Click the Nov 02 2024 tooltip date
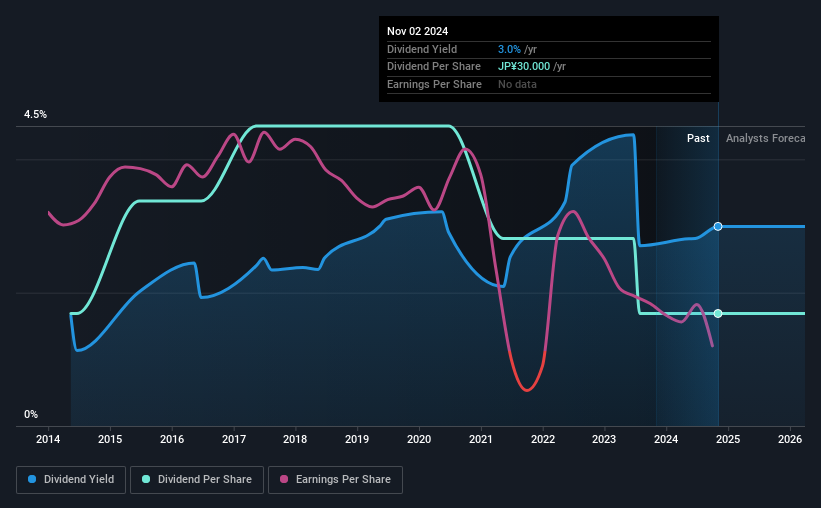The width and height of the screenshot is (821, 508). coord(417,31)
